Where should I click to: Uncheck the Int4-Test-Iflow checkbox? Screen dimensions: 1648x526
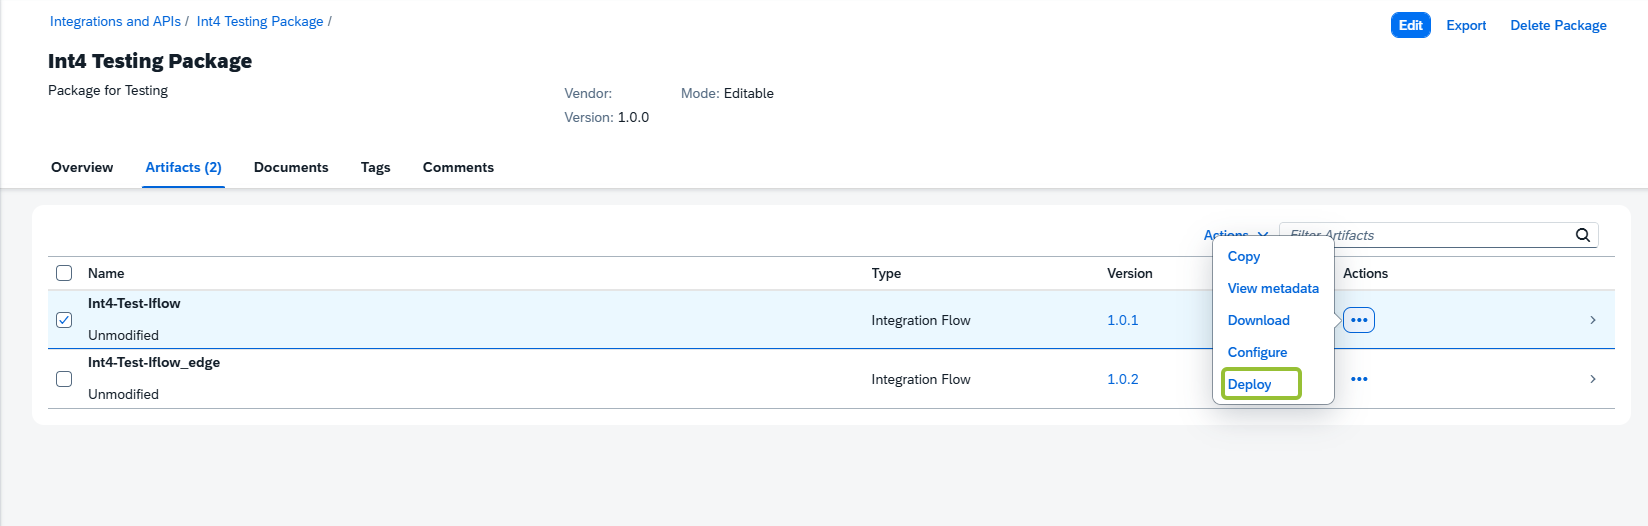click(64, 320)
